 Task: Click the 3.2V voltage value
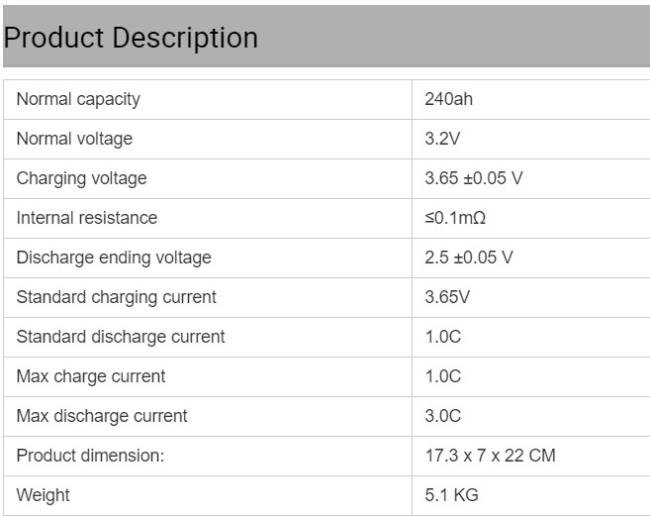pos(442,138)
